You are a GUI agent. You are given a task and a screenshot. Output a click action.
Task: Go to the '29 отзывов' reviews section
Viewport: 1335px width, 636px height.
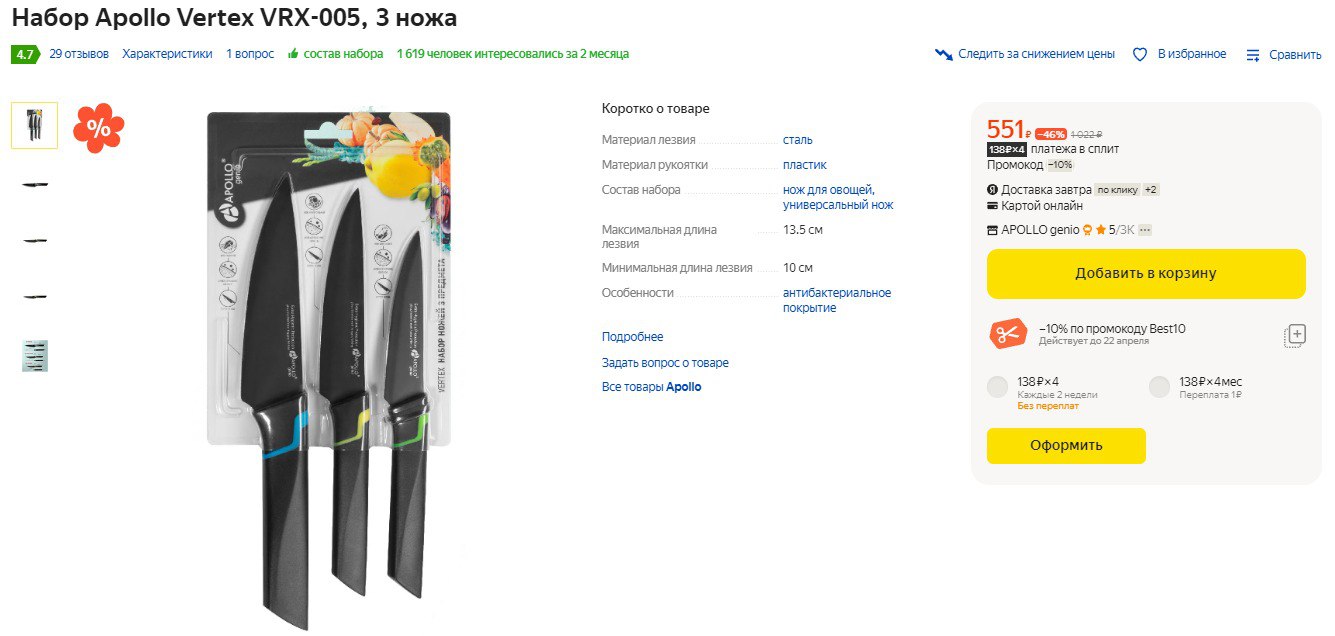tap(79, 54)
